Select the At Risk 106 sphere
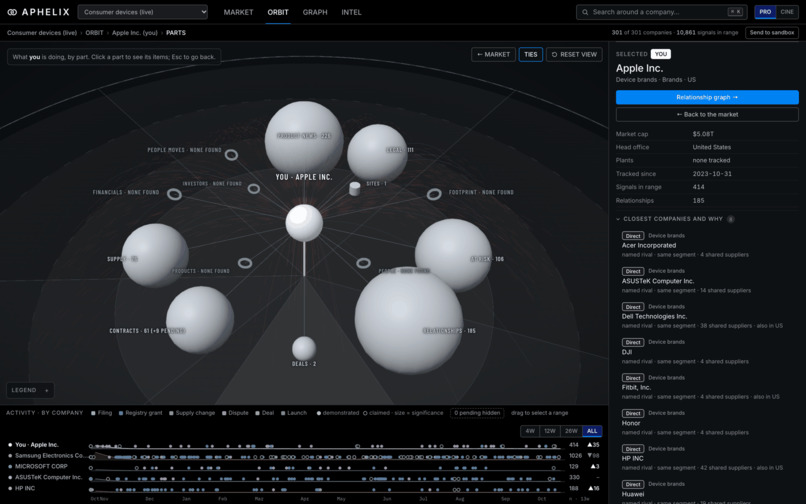Image resolution: width=806 pixels, height=504 pixels. pos(453,255)
